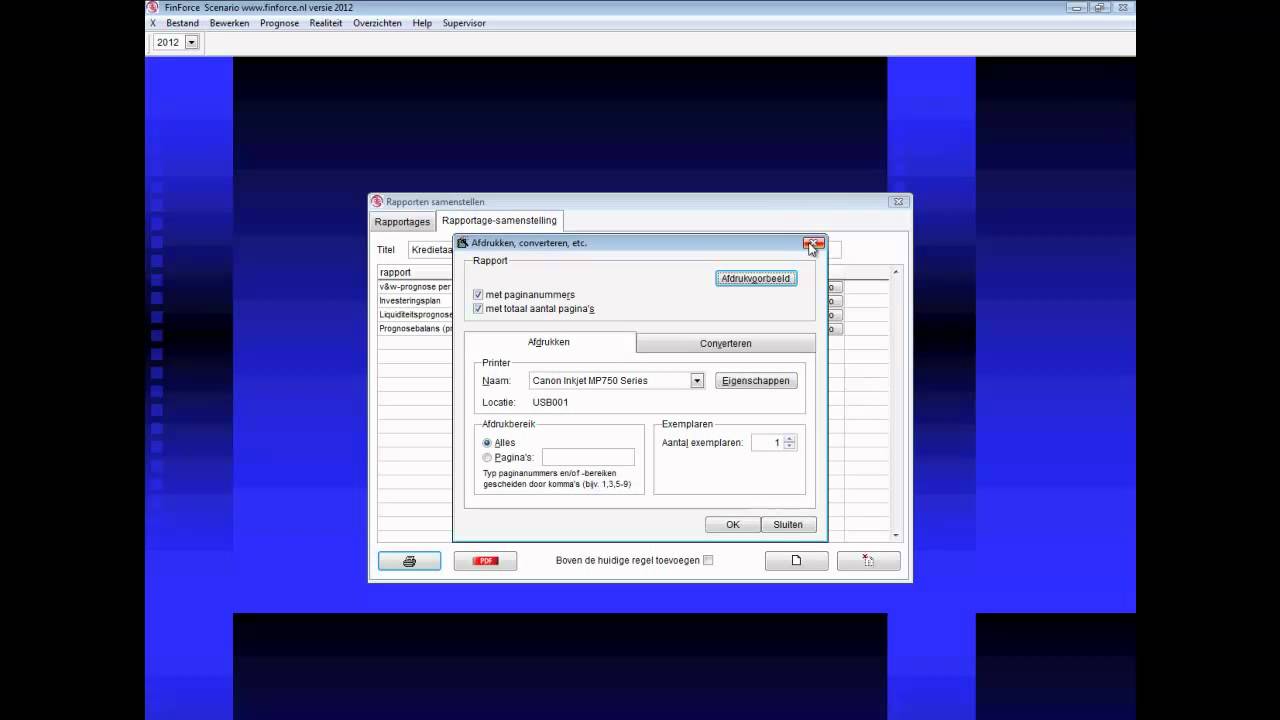Click the Sluiten button
This screenshot has height=720, width=1280.
tap(788, 525)
